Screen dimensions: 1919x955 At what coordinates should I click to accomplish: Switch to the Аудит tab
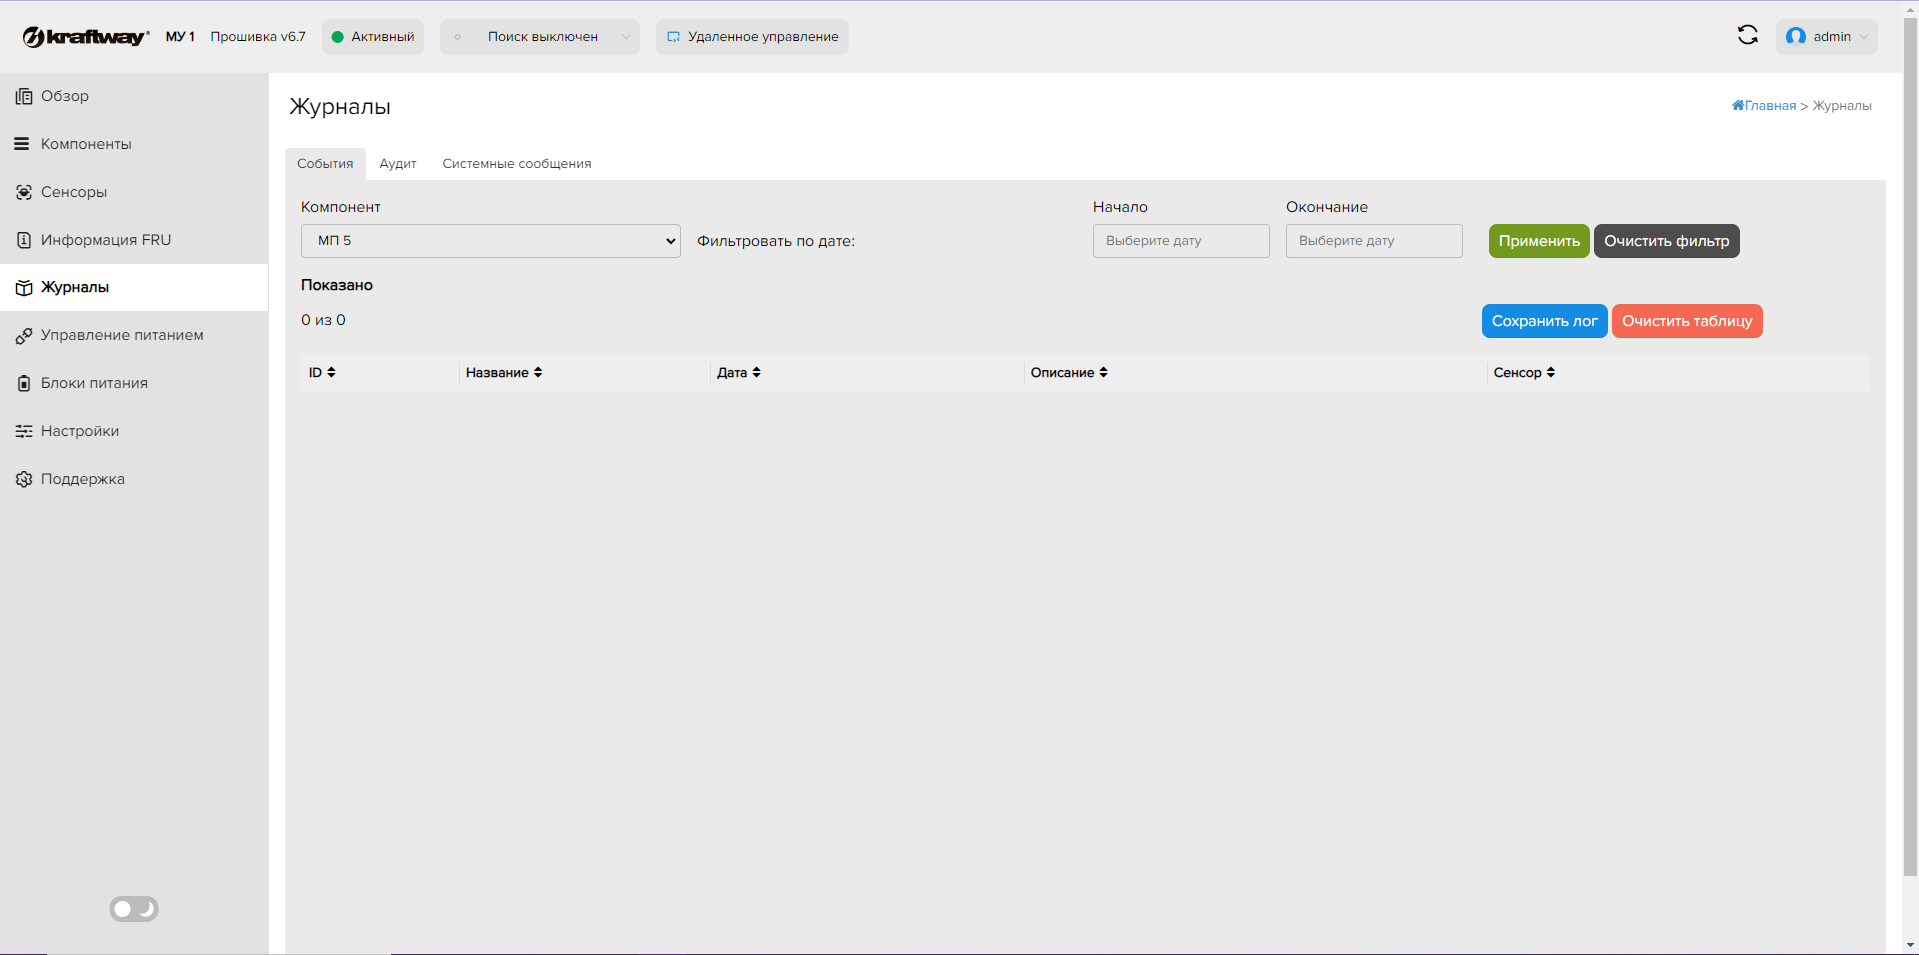pos(397,164)
